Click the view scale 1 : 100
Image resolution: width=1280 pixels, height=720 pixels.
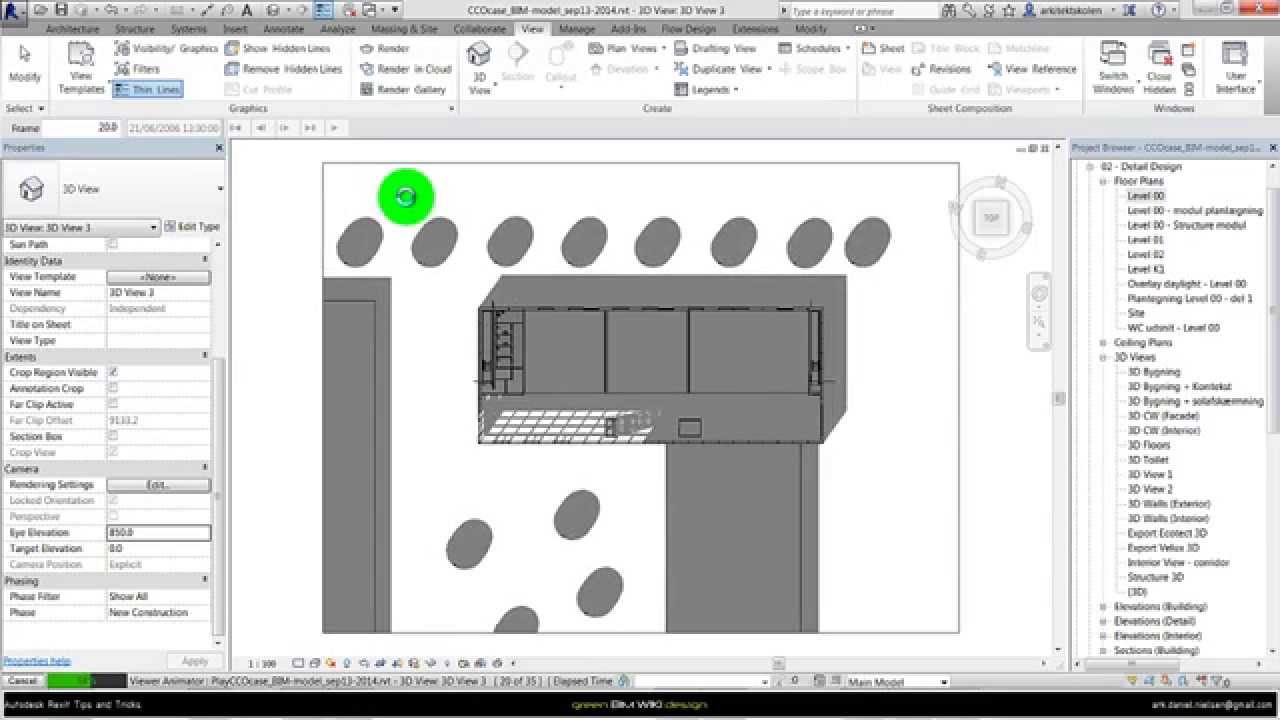pos(262,663)
